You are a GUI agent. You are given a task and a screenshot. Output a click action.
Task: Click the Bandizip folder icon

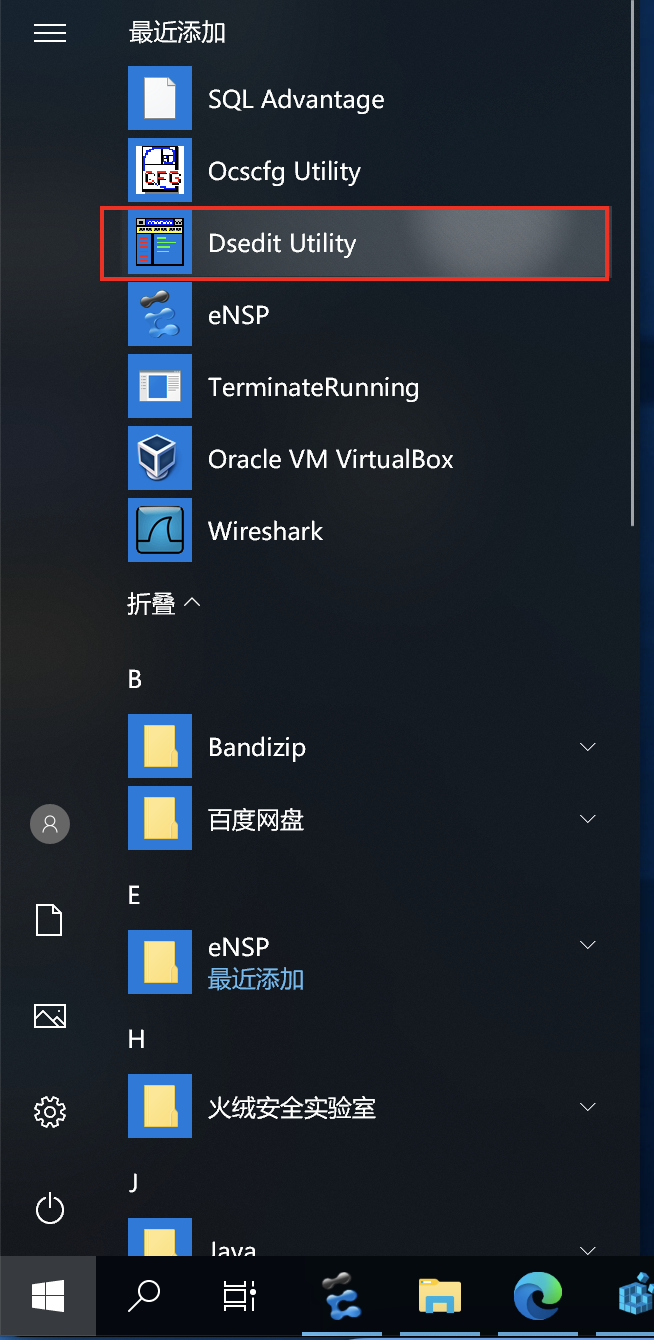click(160, 746)
